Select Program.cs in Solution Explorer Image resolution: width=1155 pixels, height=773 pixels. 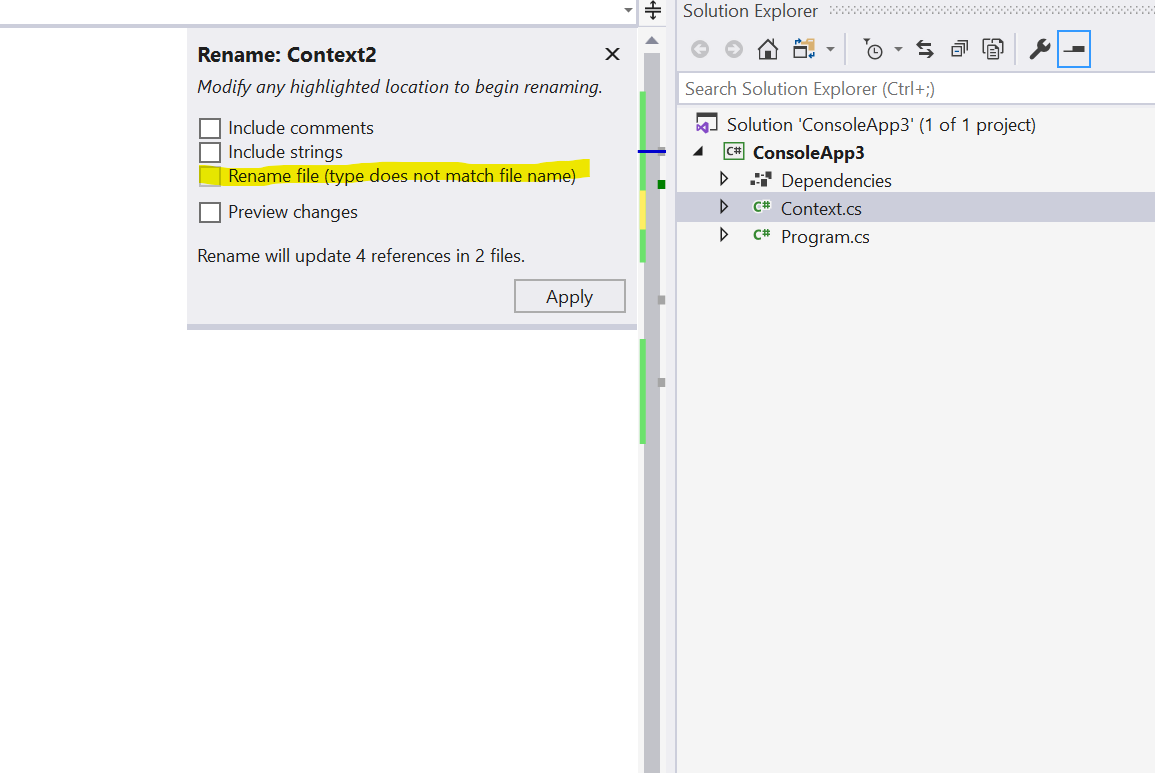click(x=824, y=236)
